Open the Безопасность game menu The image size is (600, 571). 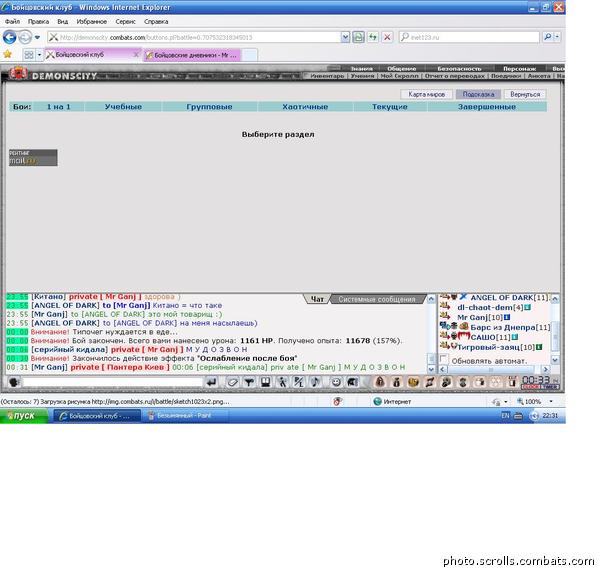pos(459,69)
